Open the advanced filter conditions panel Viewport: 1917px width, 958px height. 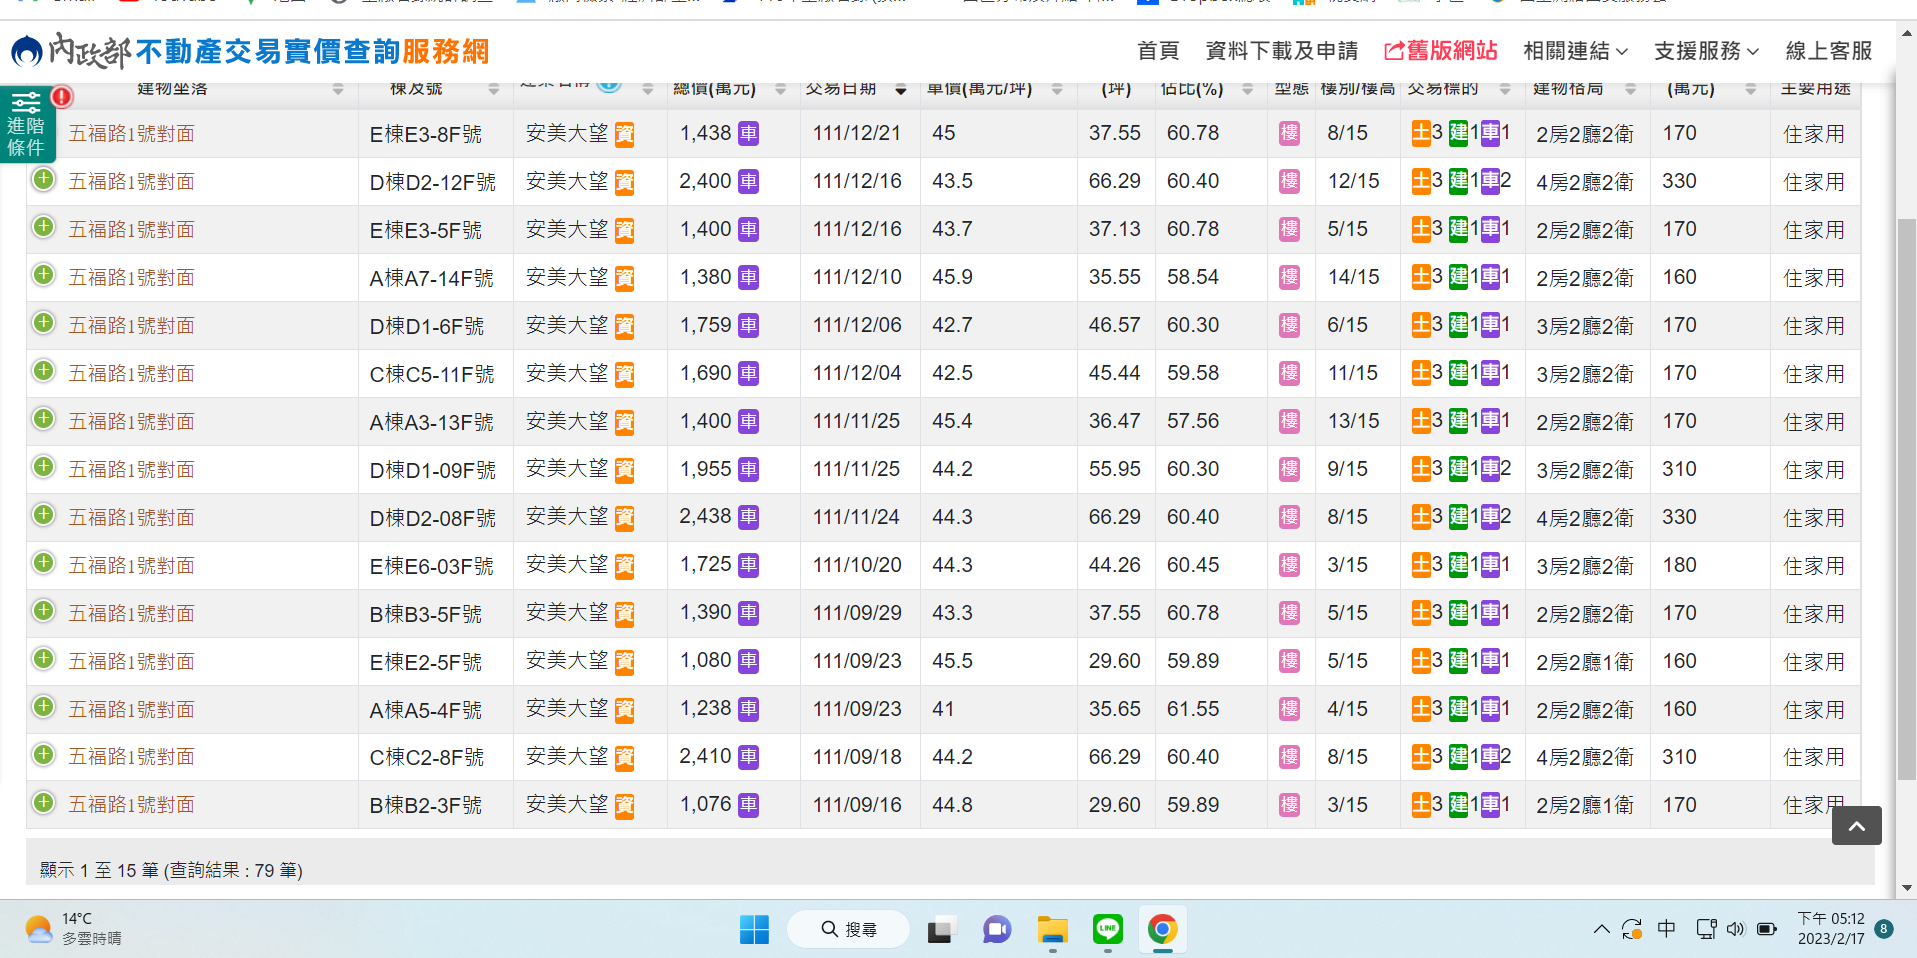tap(27, 125)
